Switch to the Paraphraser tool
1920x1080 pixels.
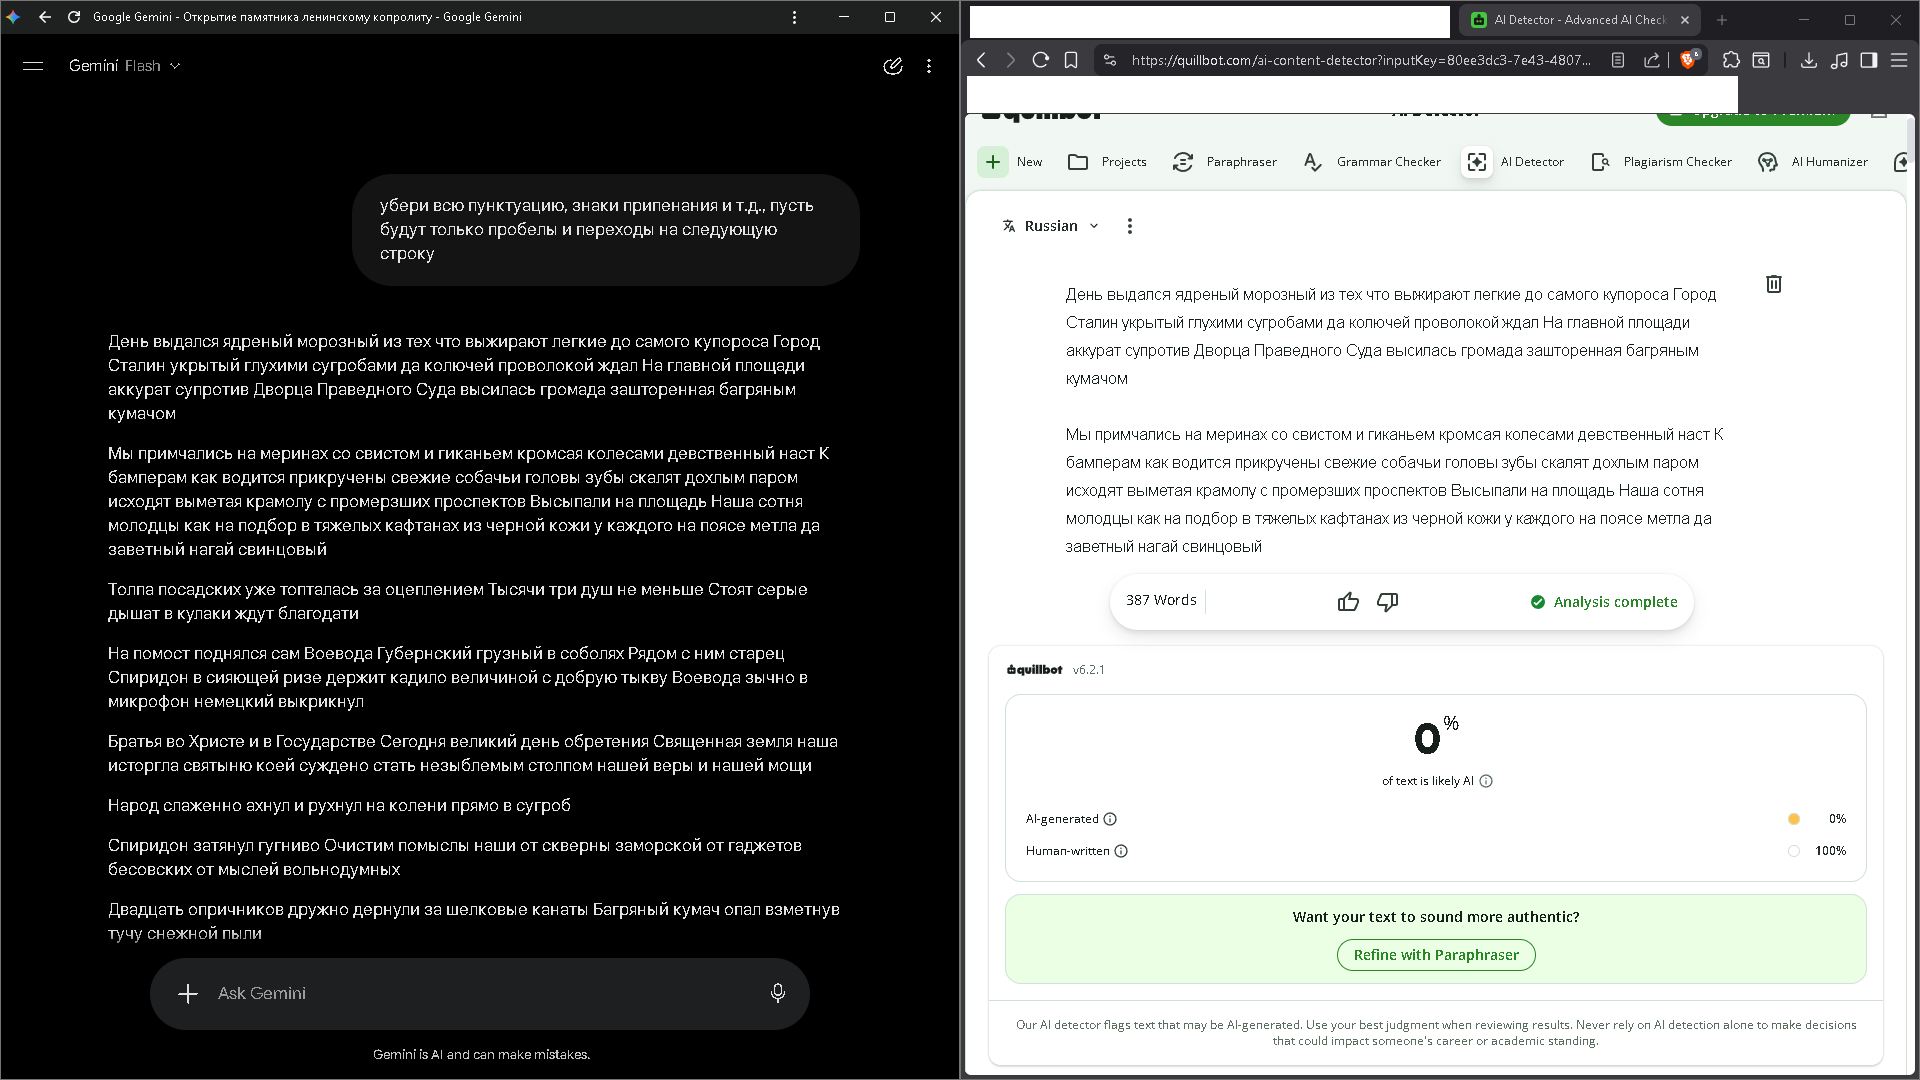(x=1225, y=162)
